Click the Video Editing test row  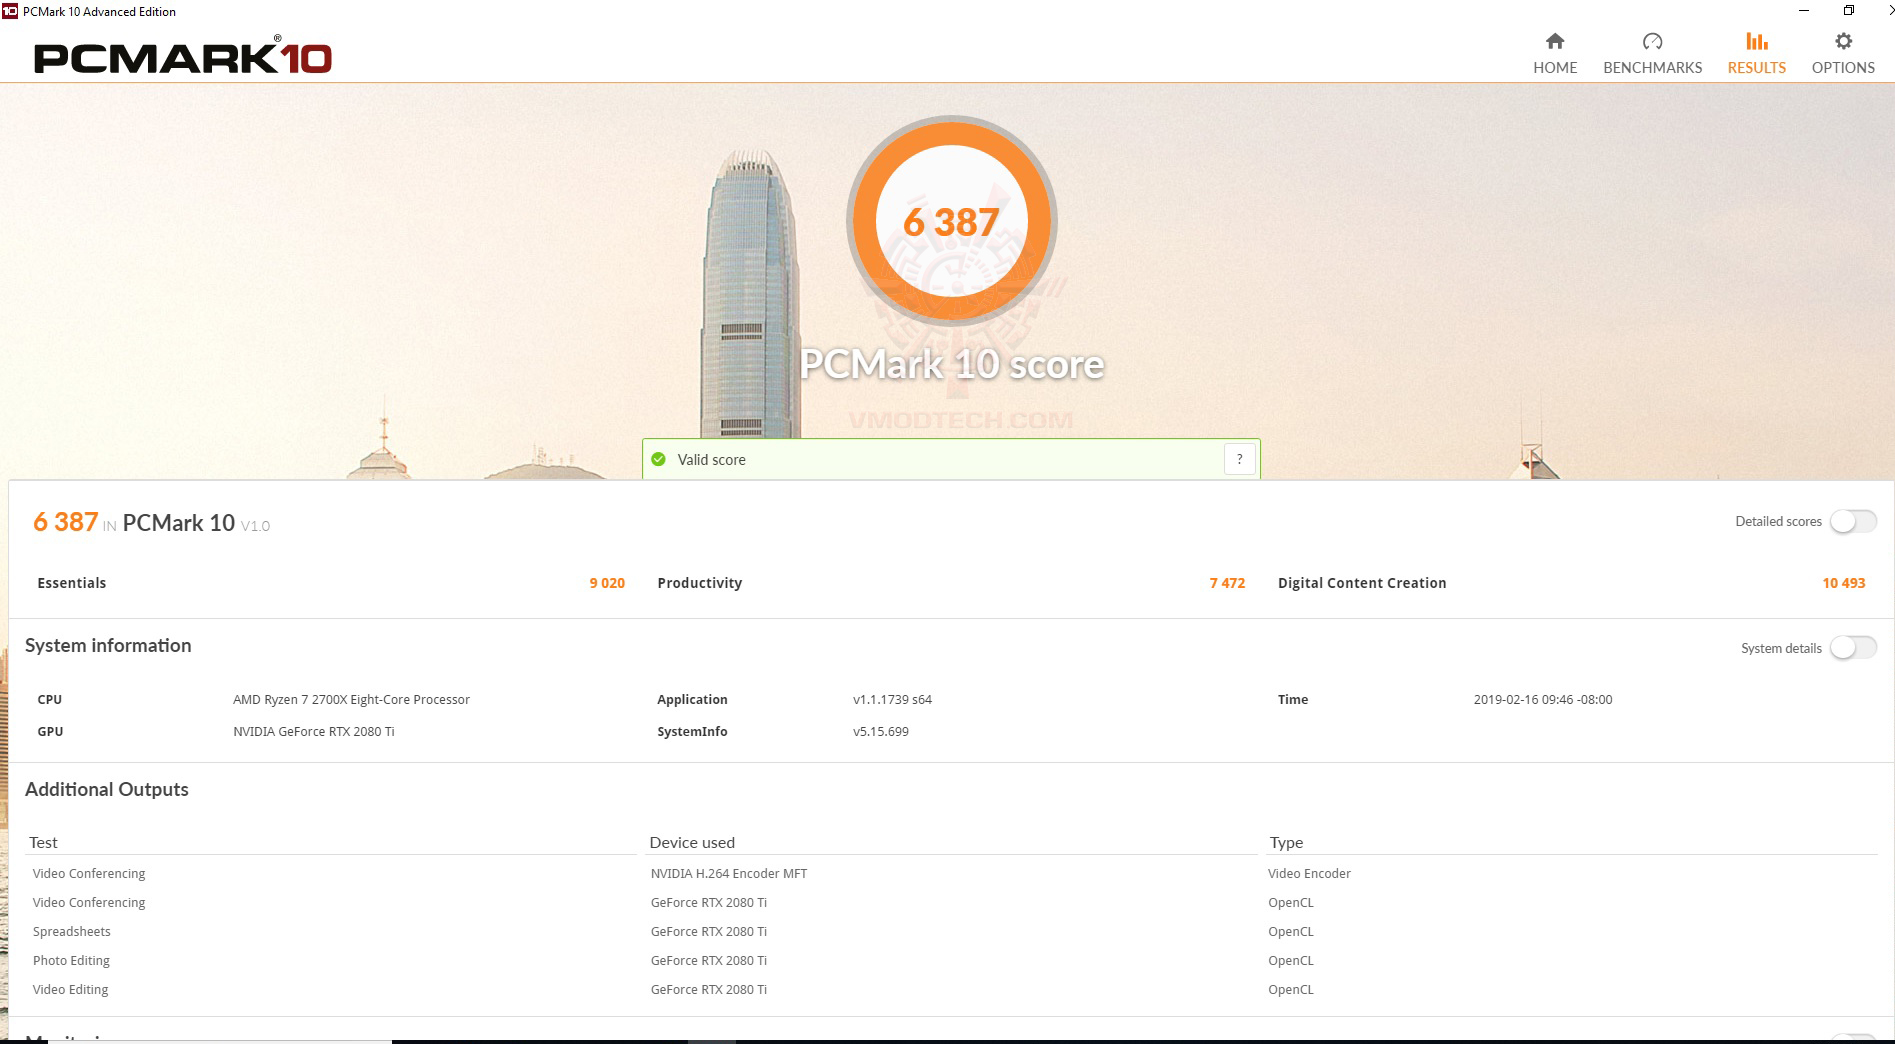(x=70, y=990)
